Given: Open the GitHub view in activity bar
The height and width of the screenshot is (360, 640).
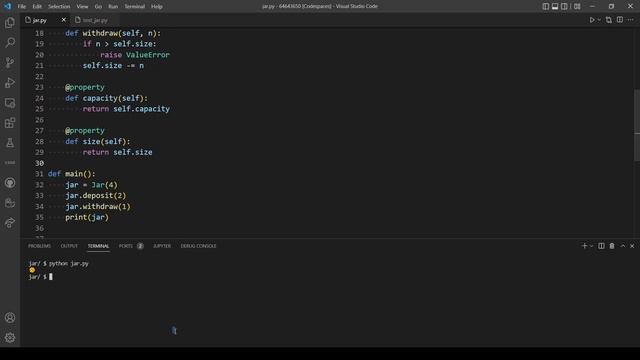Looking at the screenshot, I should [10, 183].
